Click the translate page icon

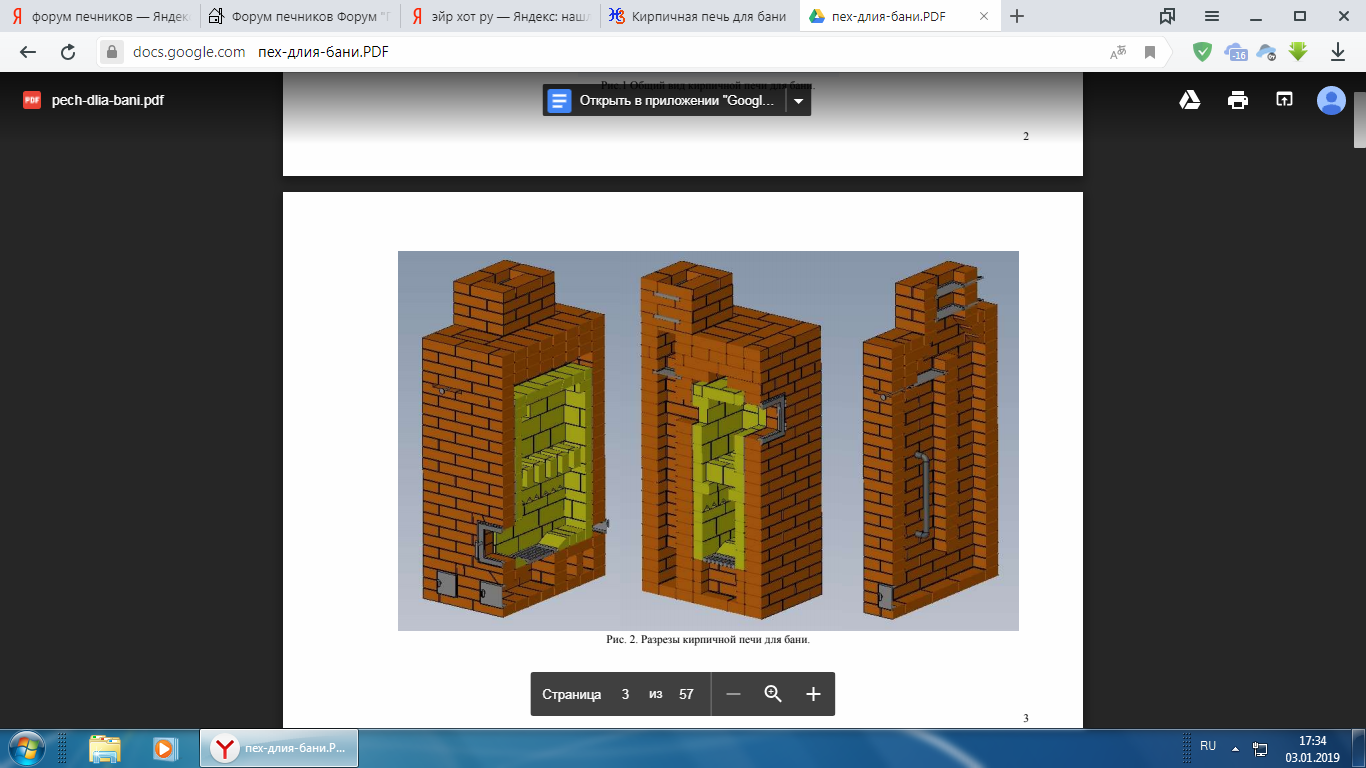pos(1119,52)
